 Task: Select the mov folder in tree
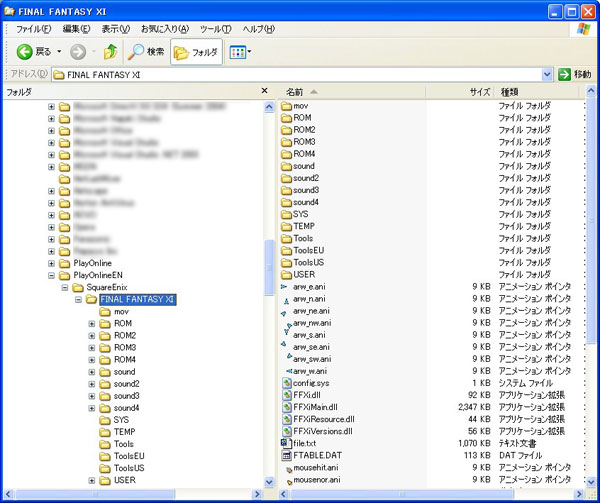121,312
